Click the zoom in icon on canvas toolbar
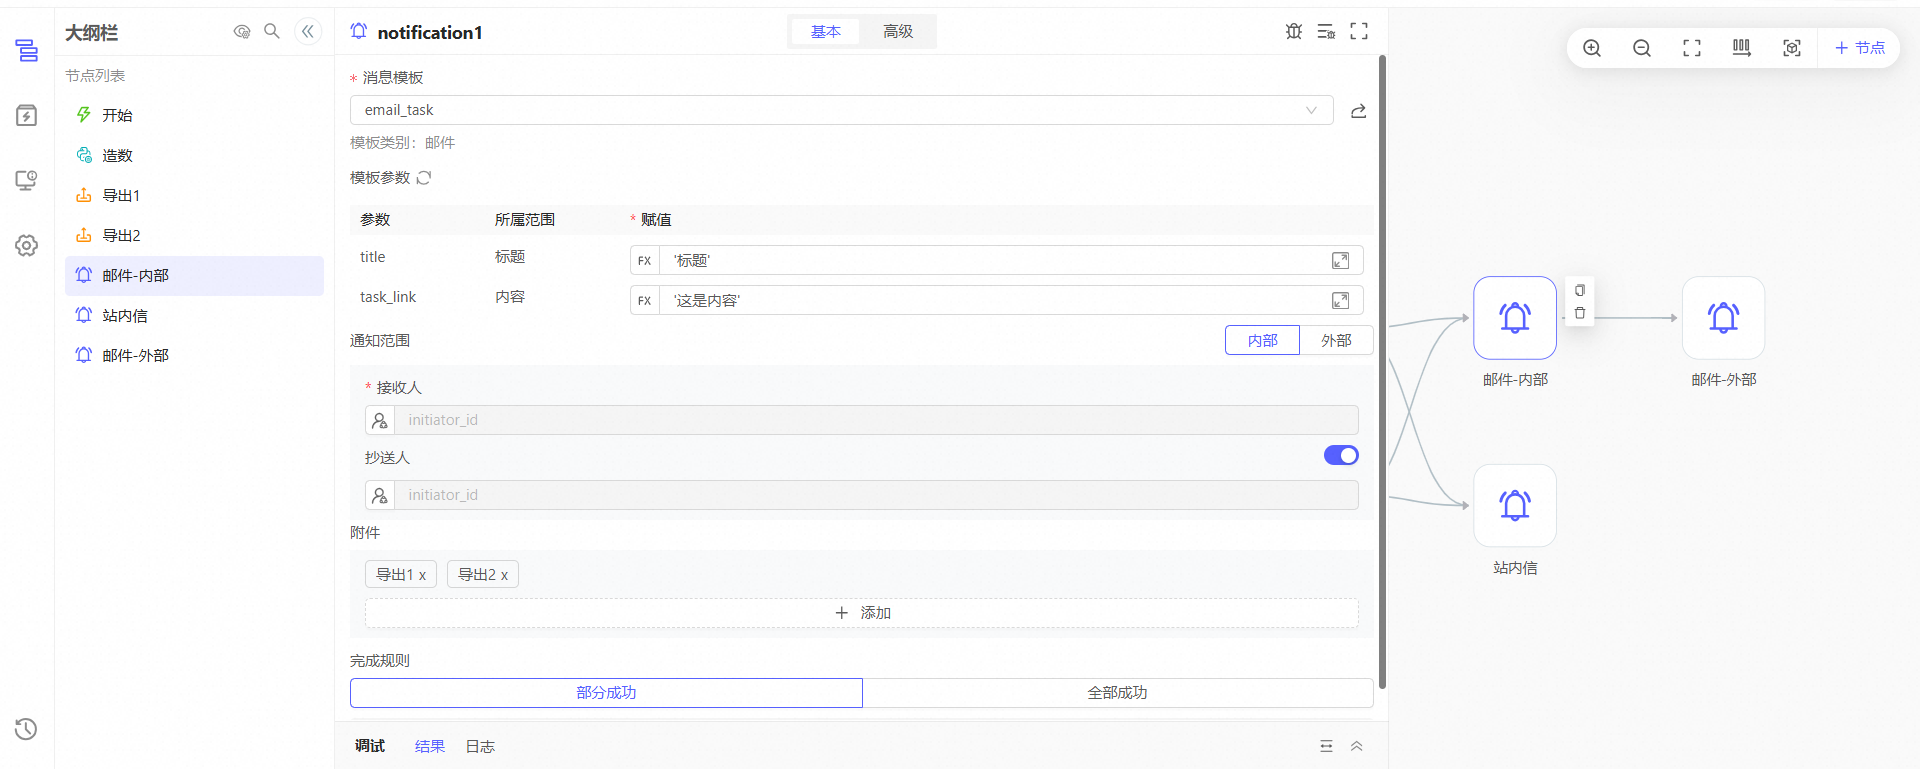1920x769 pixels. click(1592, 48)
